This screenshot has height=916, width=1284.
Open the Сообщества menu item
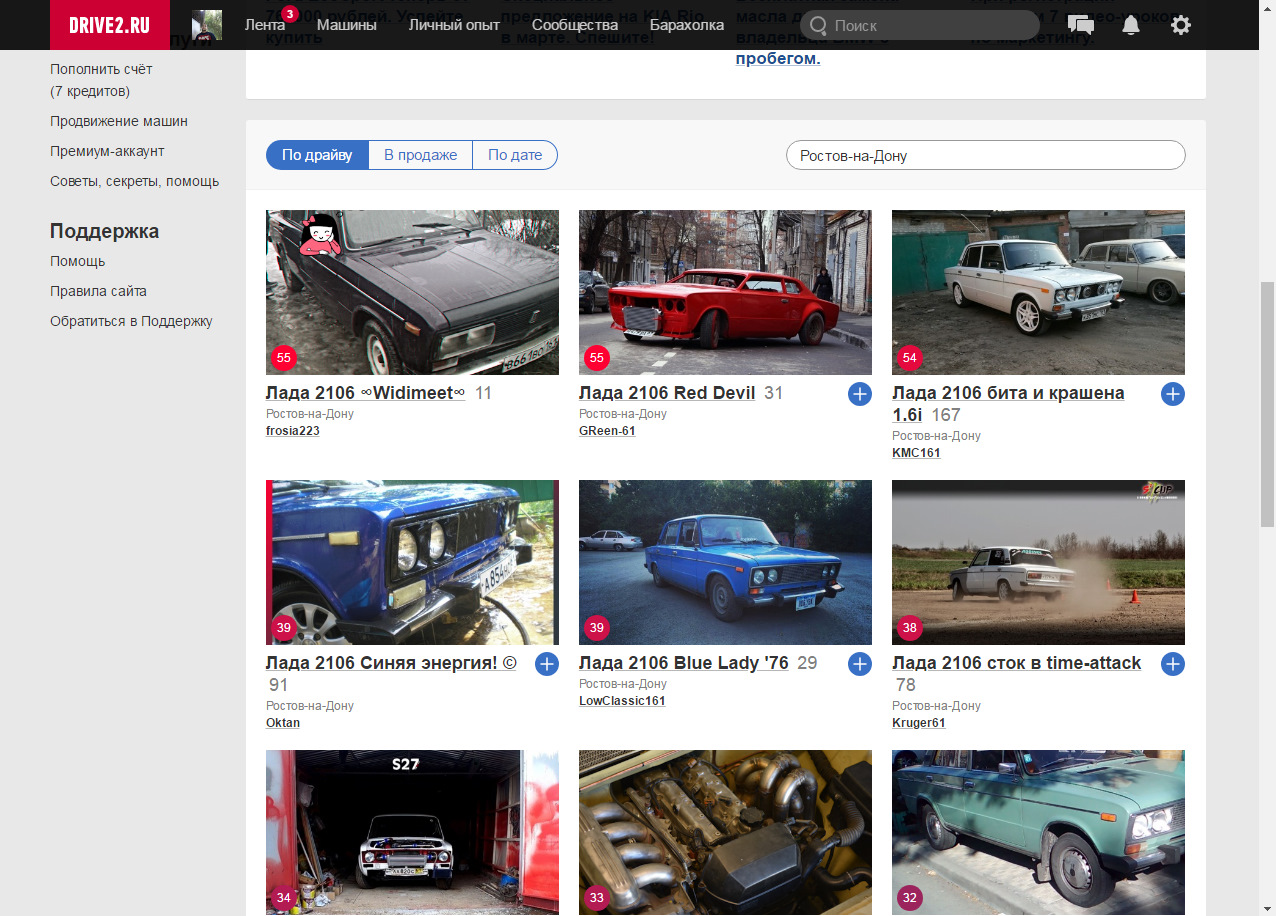point(575,25)
